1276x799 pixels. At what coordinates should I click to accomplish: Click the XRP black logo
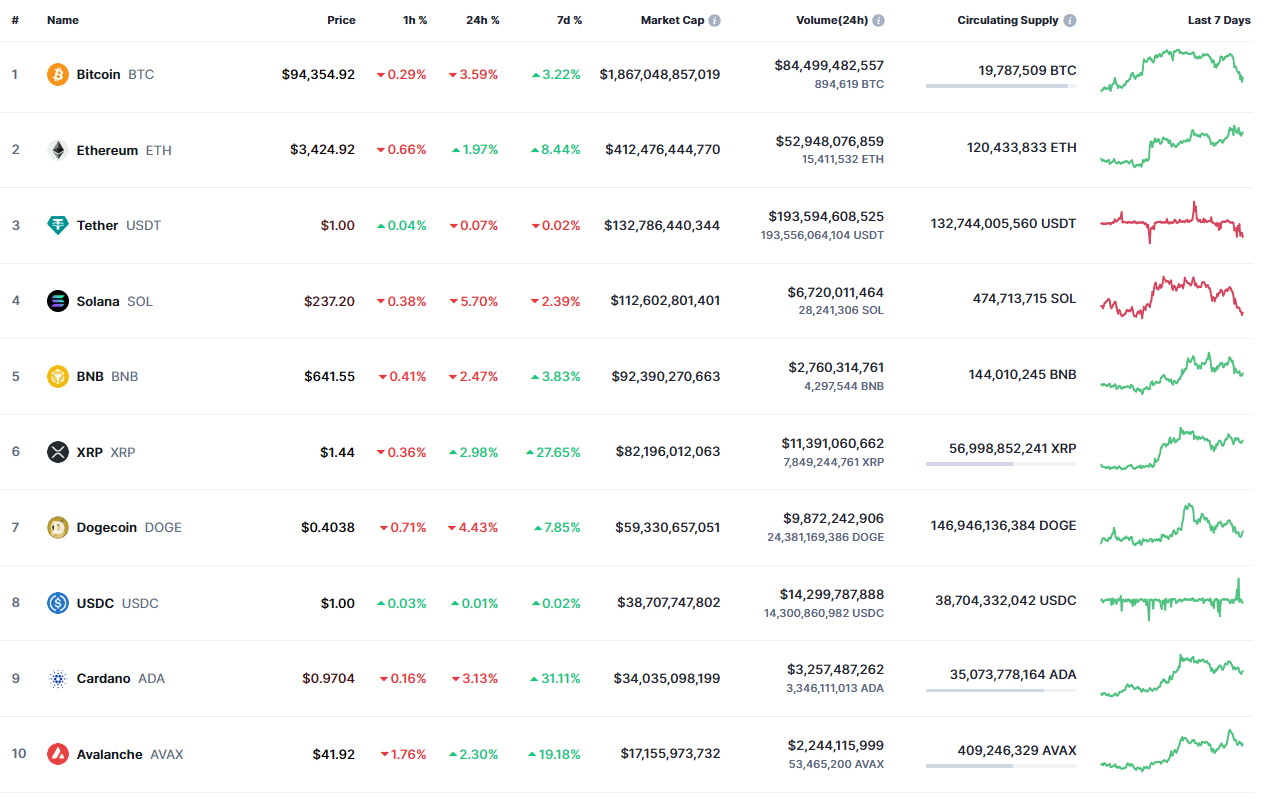(58, 452)
